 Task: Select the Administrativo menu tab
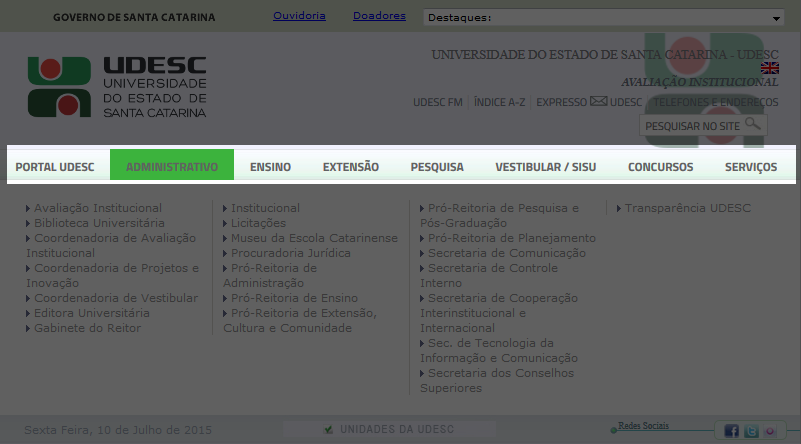[x=172, y=165]
